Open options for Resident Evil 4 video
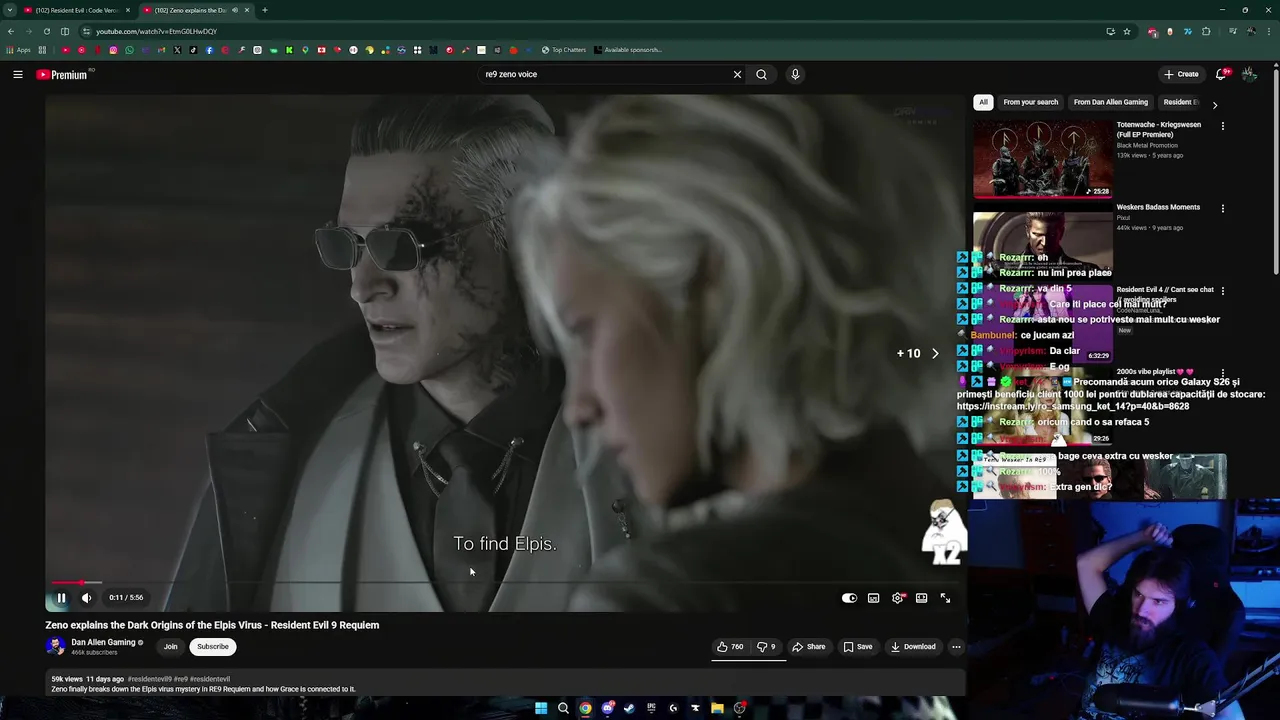Screen dimensions: 1280x720 tap(1222, 291)
